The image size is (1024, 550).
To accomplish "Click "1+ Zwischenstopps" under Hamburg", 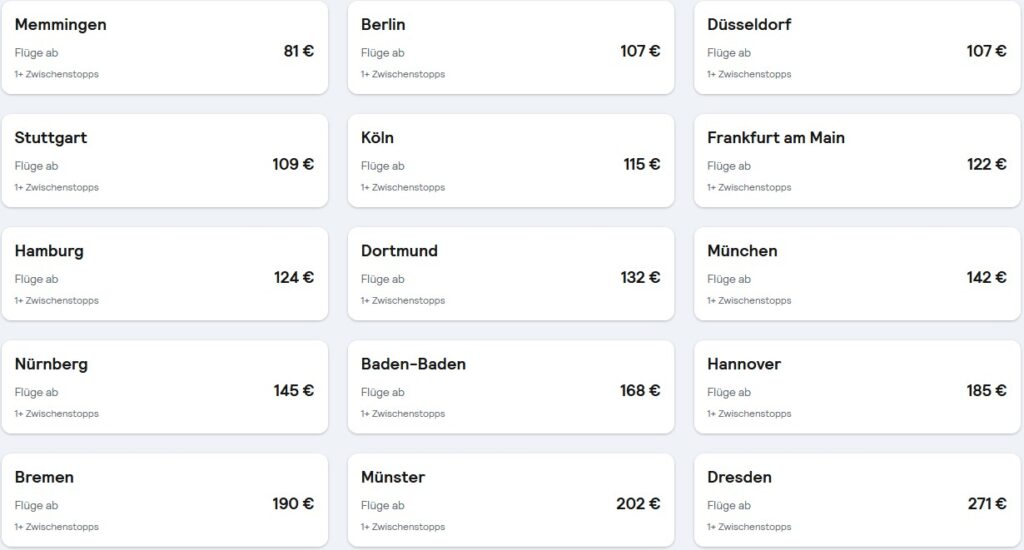I will pyautogui.click(x=56, y=301).
